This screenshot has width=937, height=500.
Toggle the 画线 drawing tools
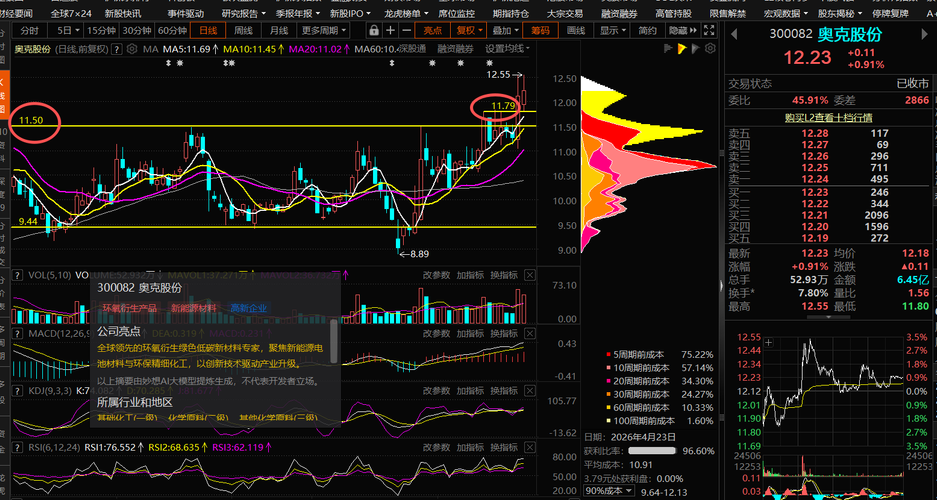click(x=575, y=30)
